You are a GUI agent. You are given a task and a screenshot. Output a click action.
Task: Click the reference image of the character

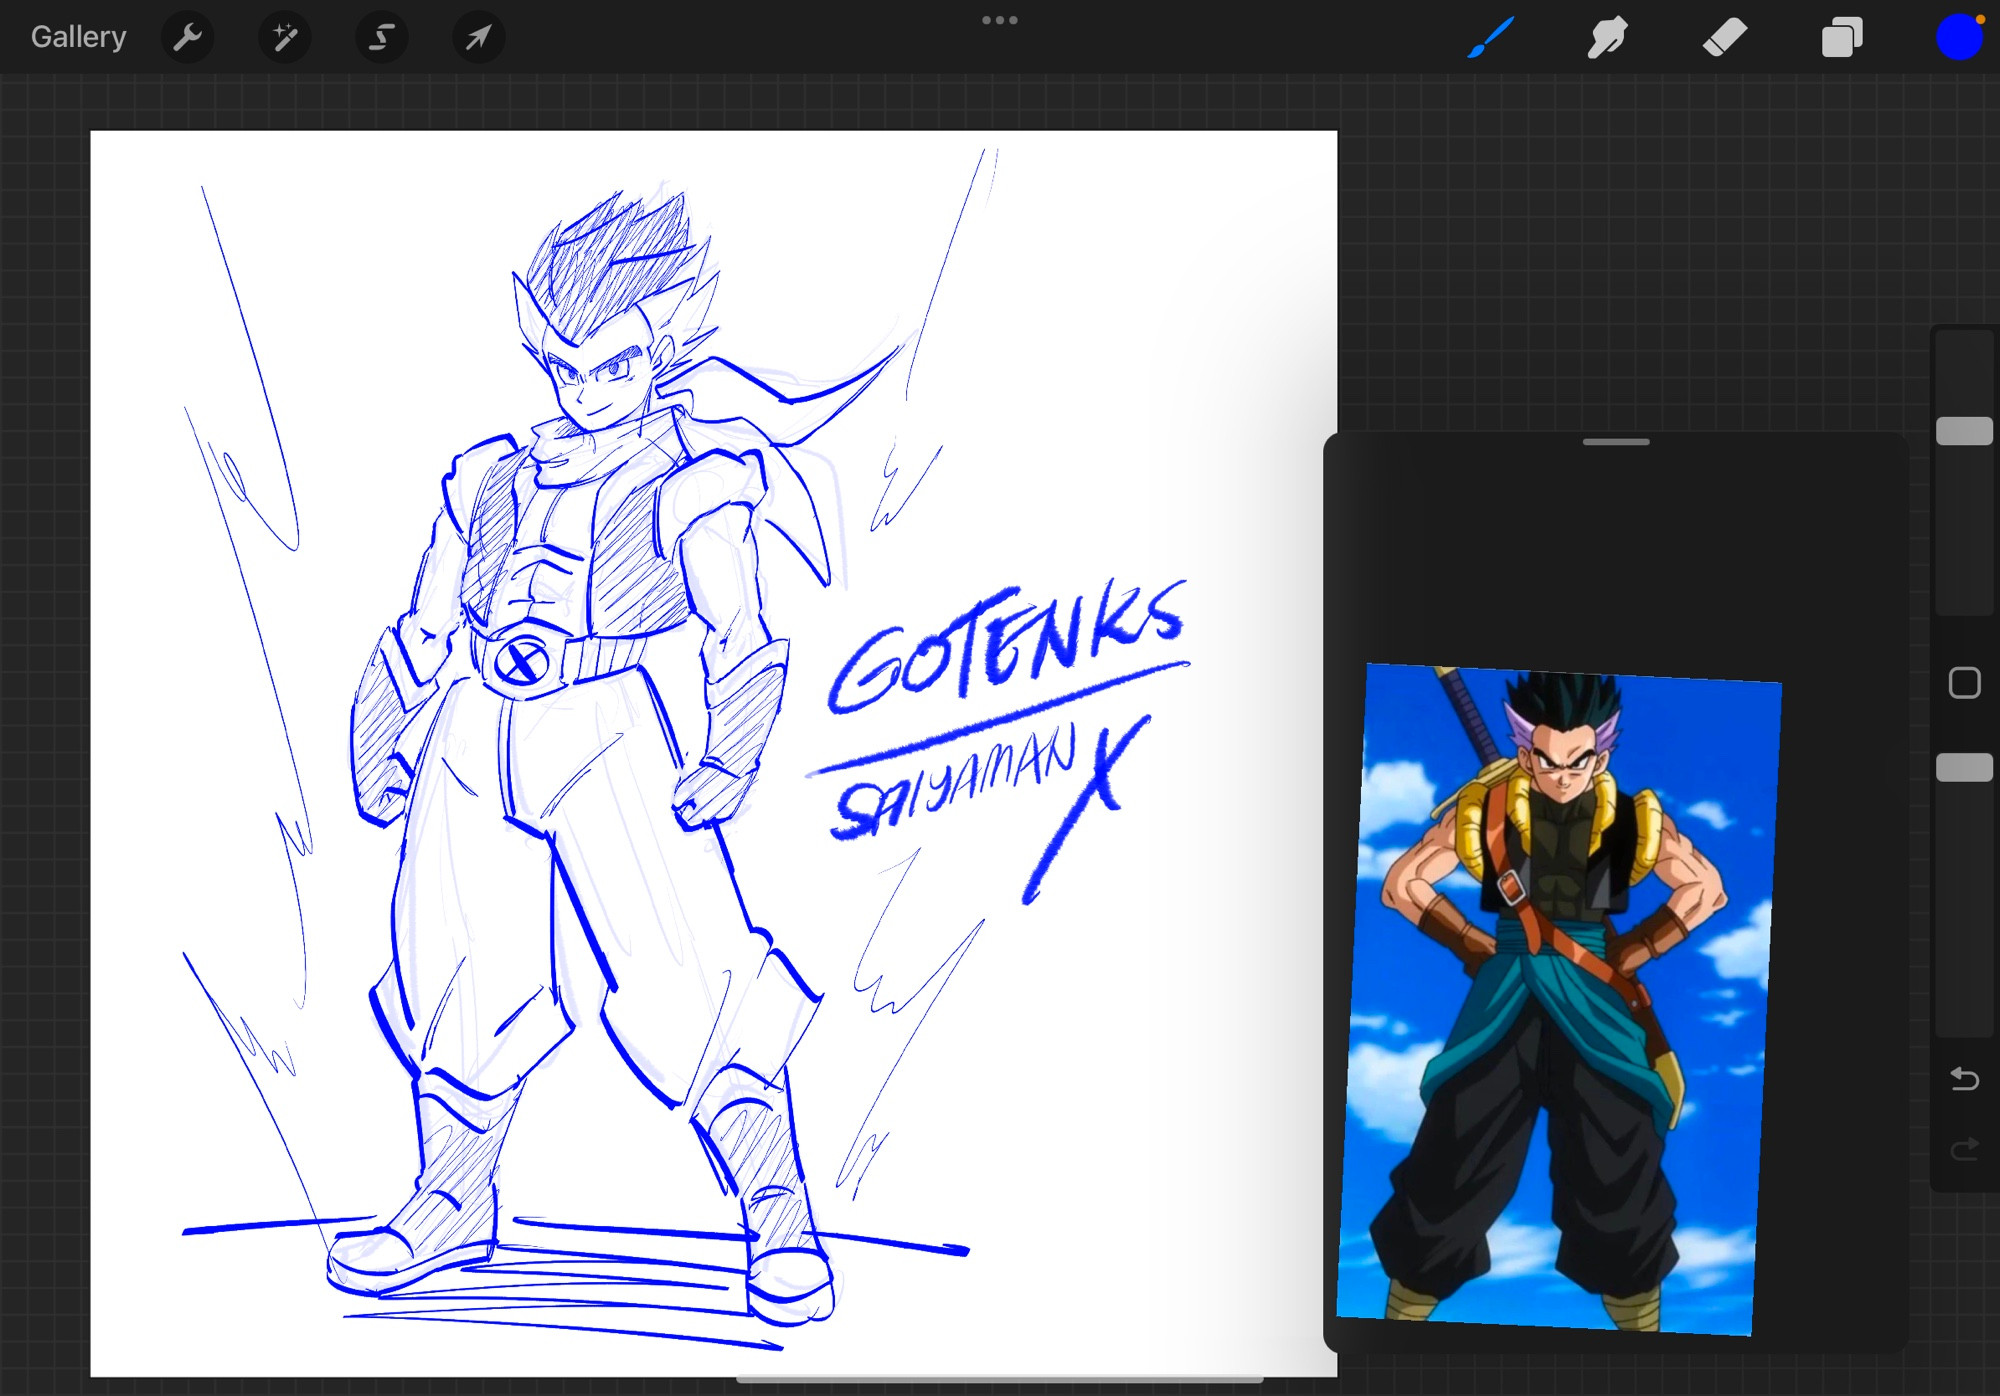point(1560,998)
